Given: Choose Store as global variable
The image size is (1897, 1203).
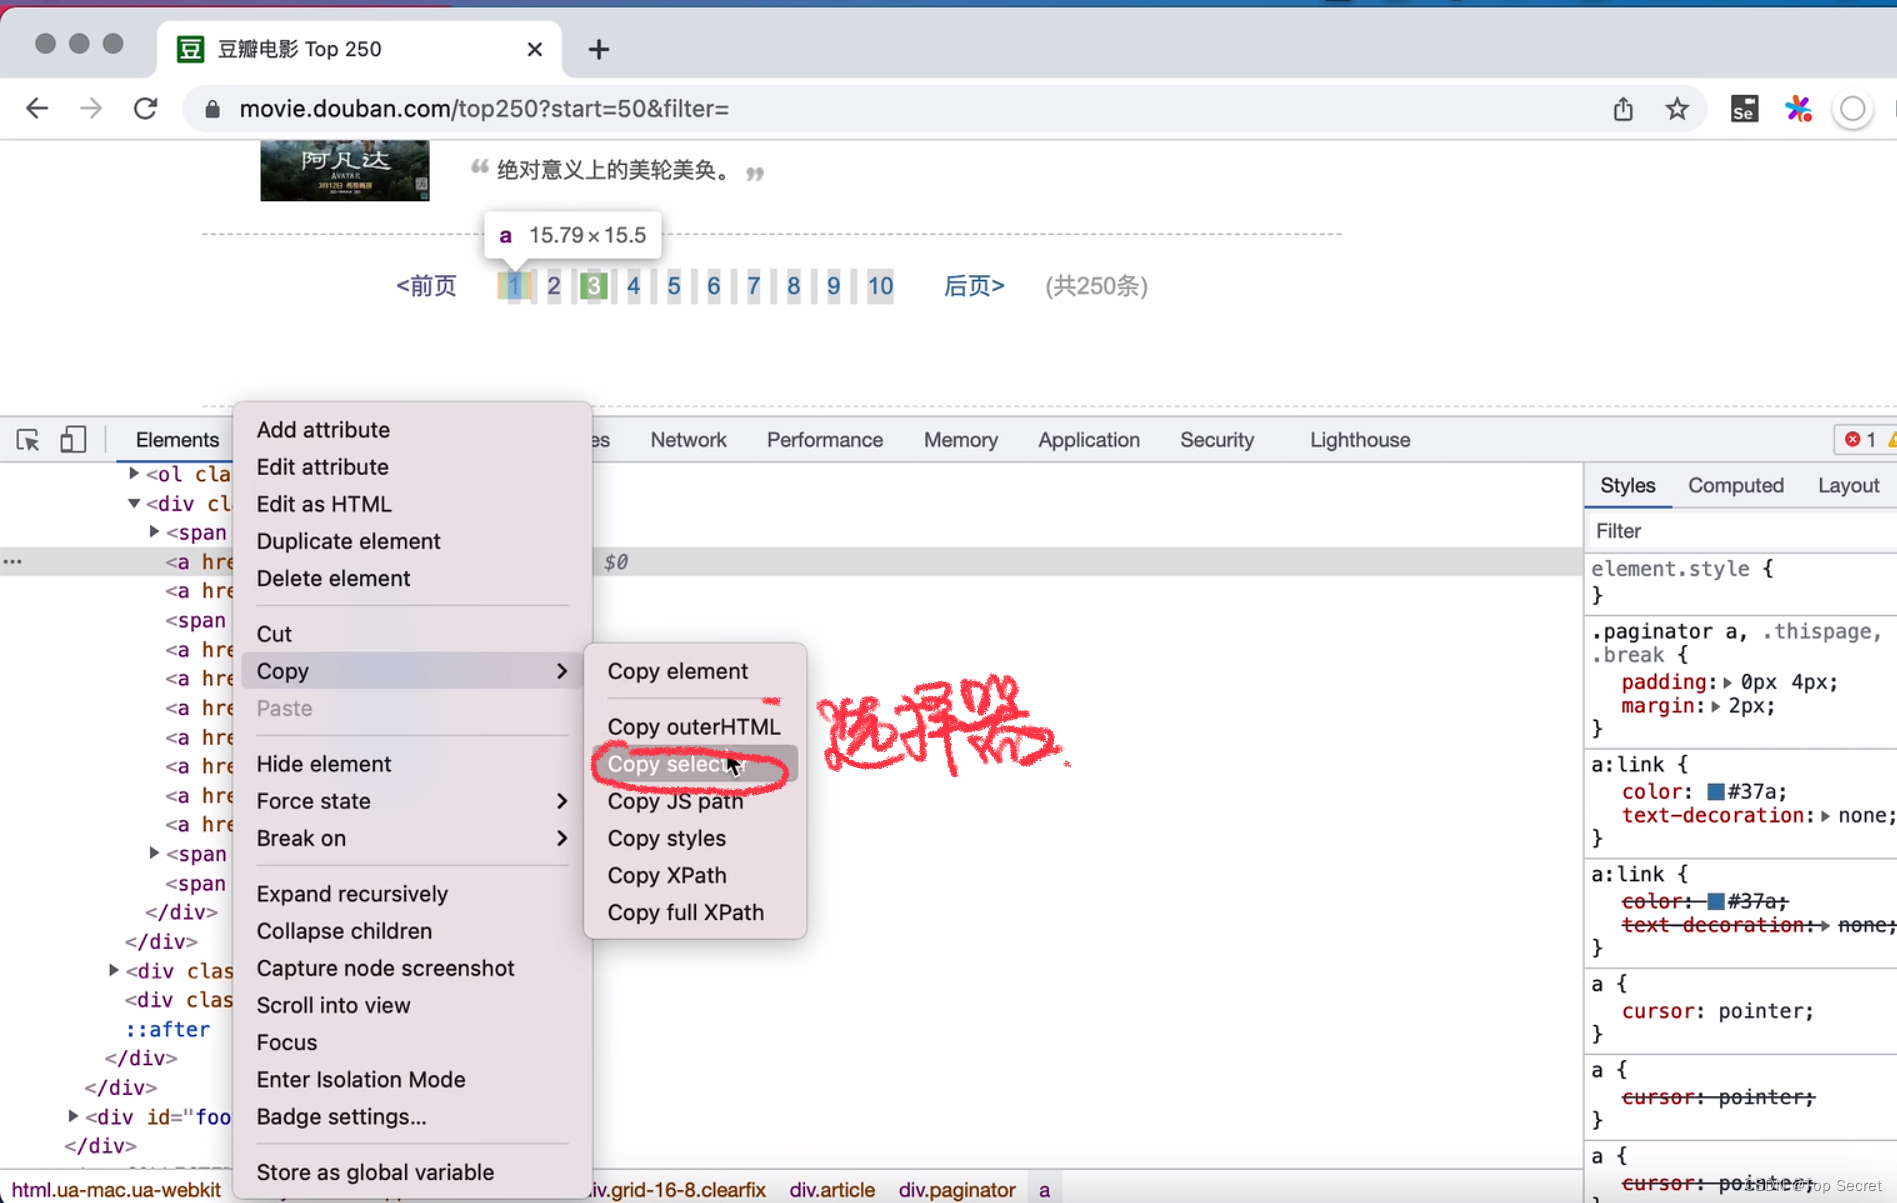Looking at the screenshot, I should point(375,1172).
